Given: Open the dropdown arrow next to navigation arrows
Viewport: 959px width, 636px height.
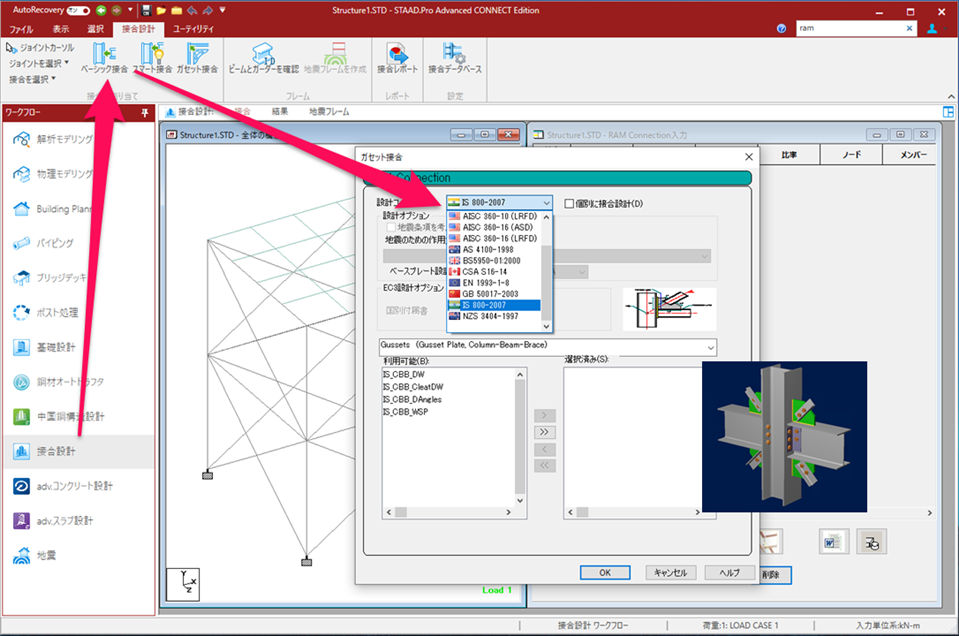Looking at the screenshot, I should (130, 10).
